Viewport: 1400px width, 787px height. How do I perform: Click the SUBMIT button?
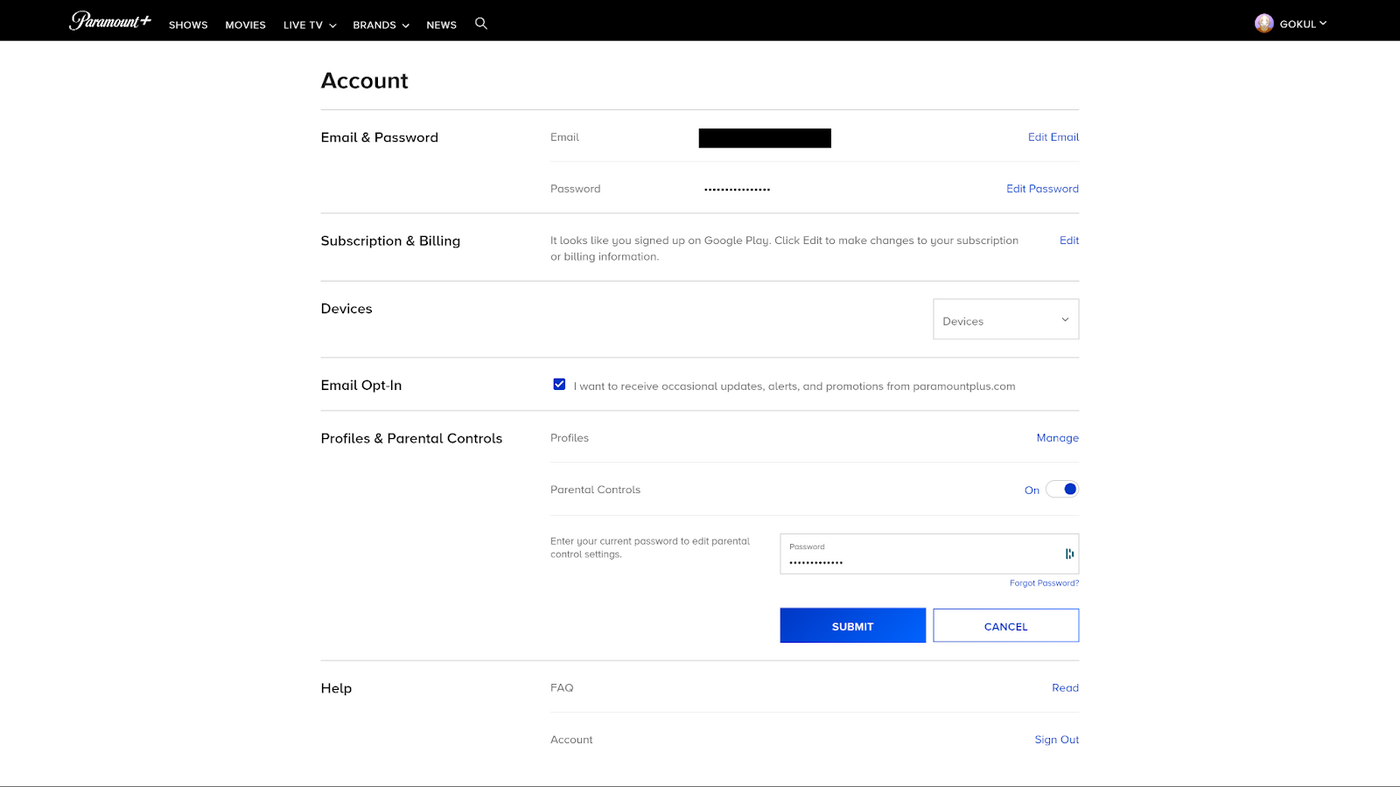tap(853, 626)
